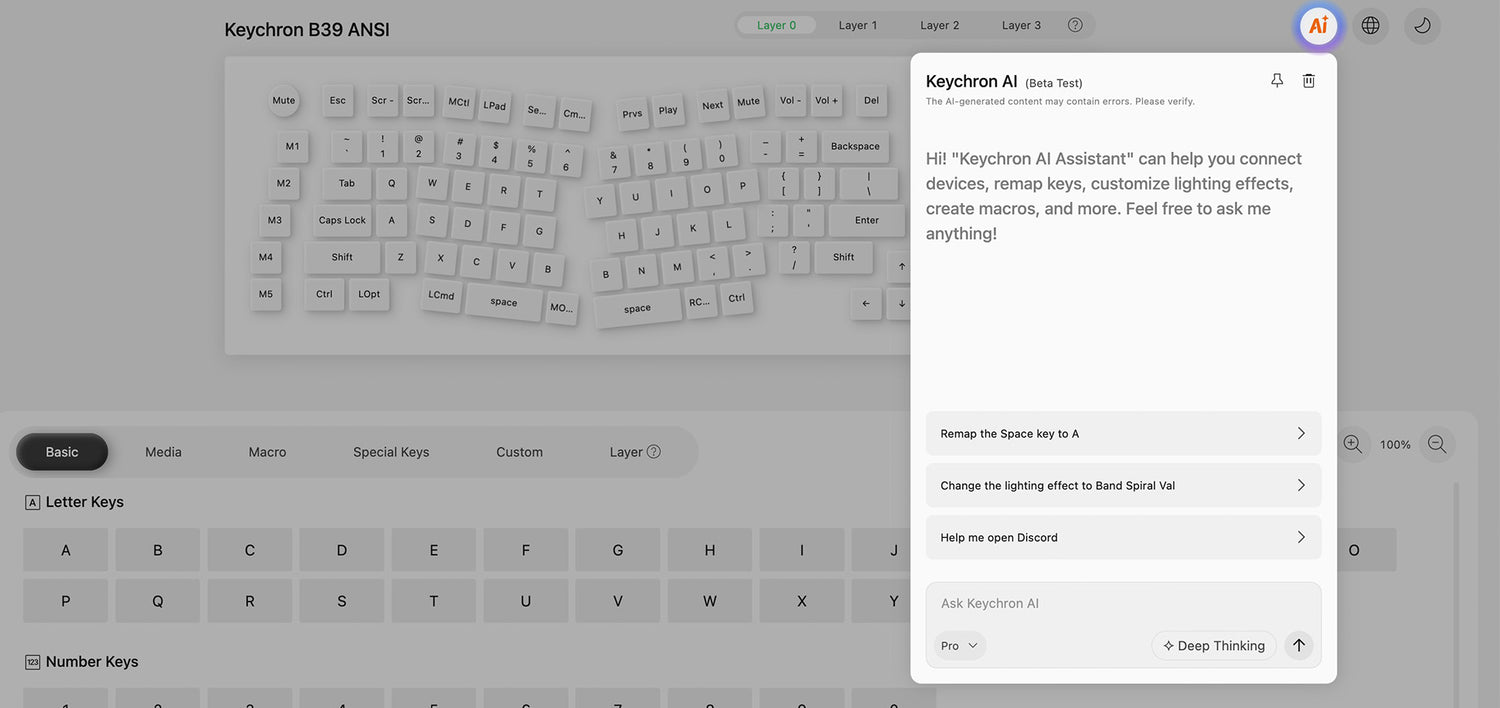This screenshot has height=708, width=1500.
Task: Pick letter W in Letter Keys
Action: [710, 601]
